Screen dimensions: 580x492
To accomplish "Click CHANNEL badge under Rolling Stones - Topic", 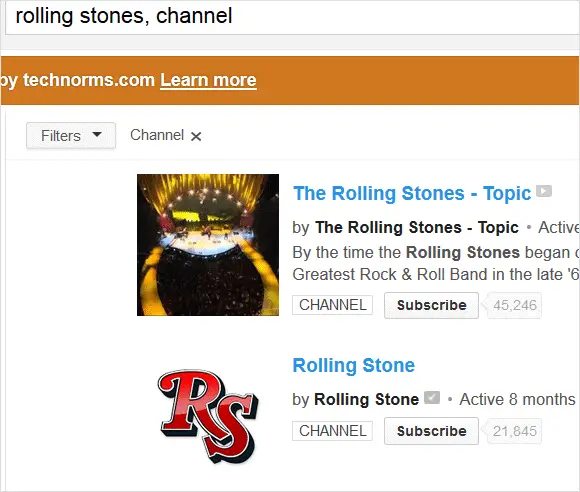I will click(333, 305).
